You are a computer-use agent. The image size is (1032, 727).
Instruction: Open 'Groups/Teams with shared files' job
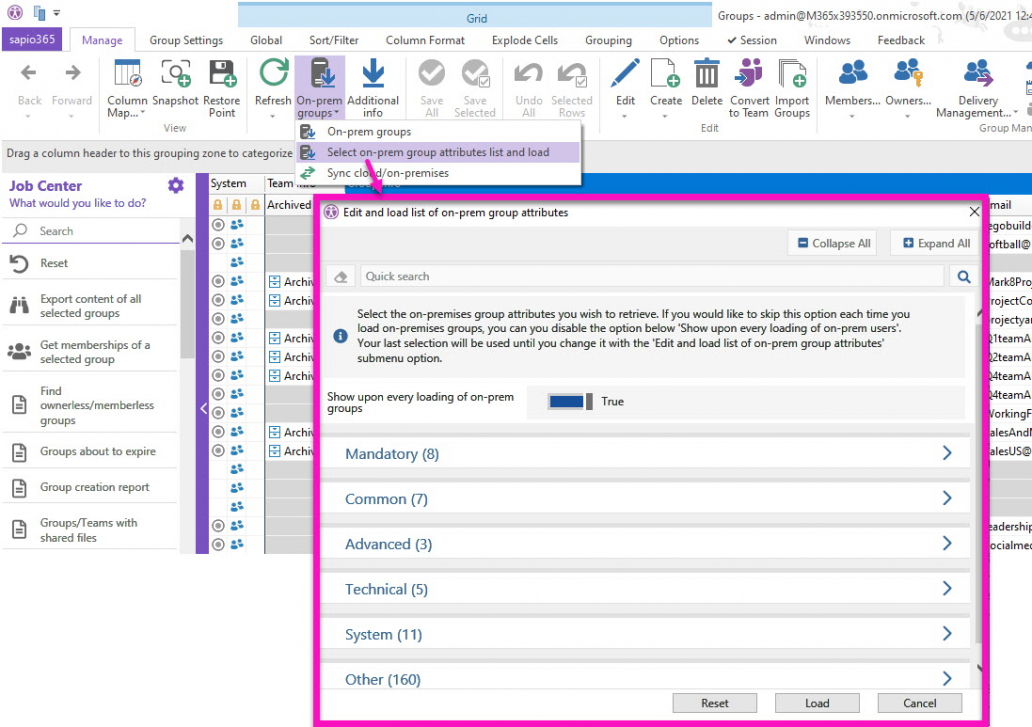pyautogui.click(x=91, y=530)
